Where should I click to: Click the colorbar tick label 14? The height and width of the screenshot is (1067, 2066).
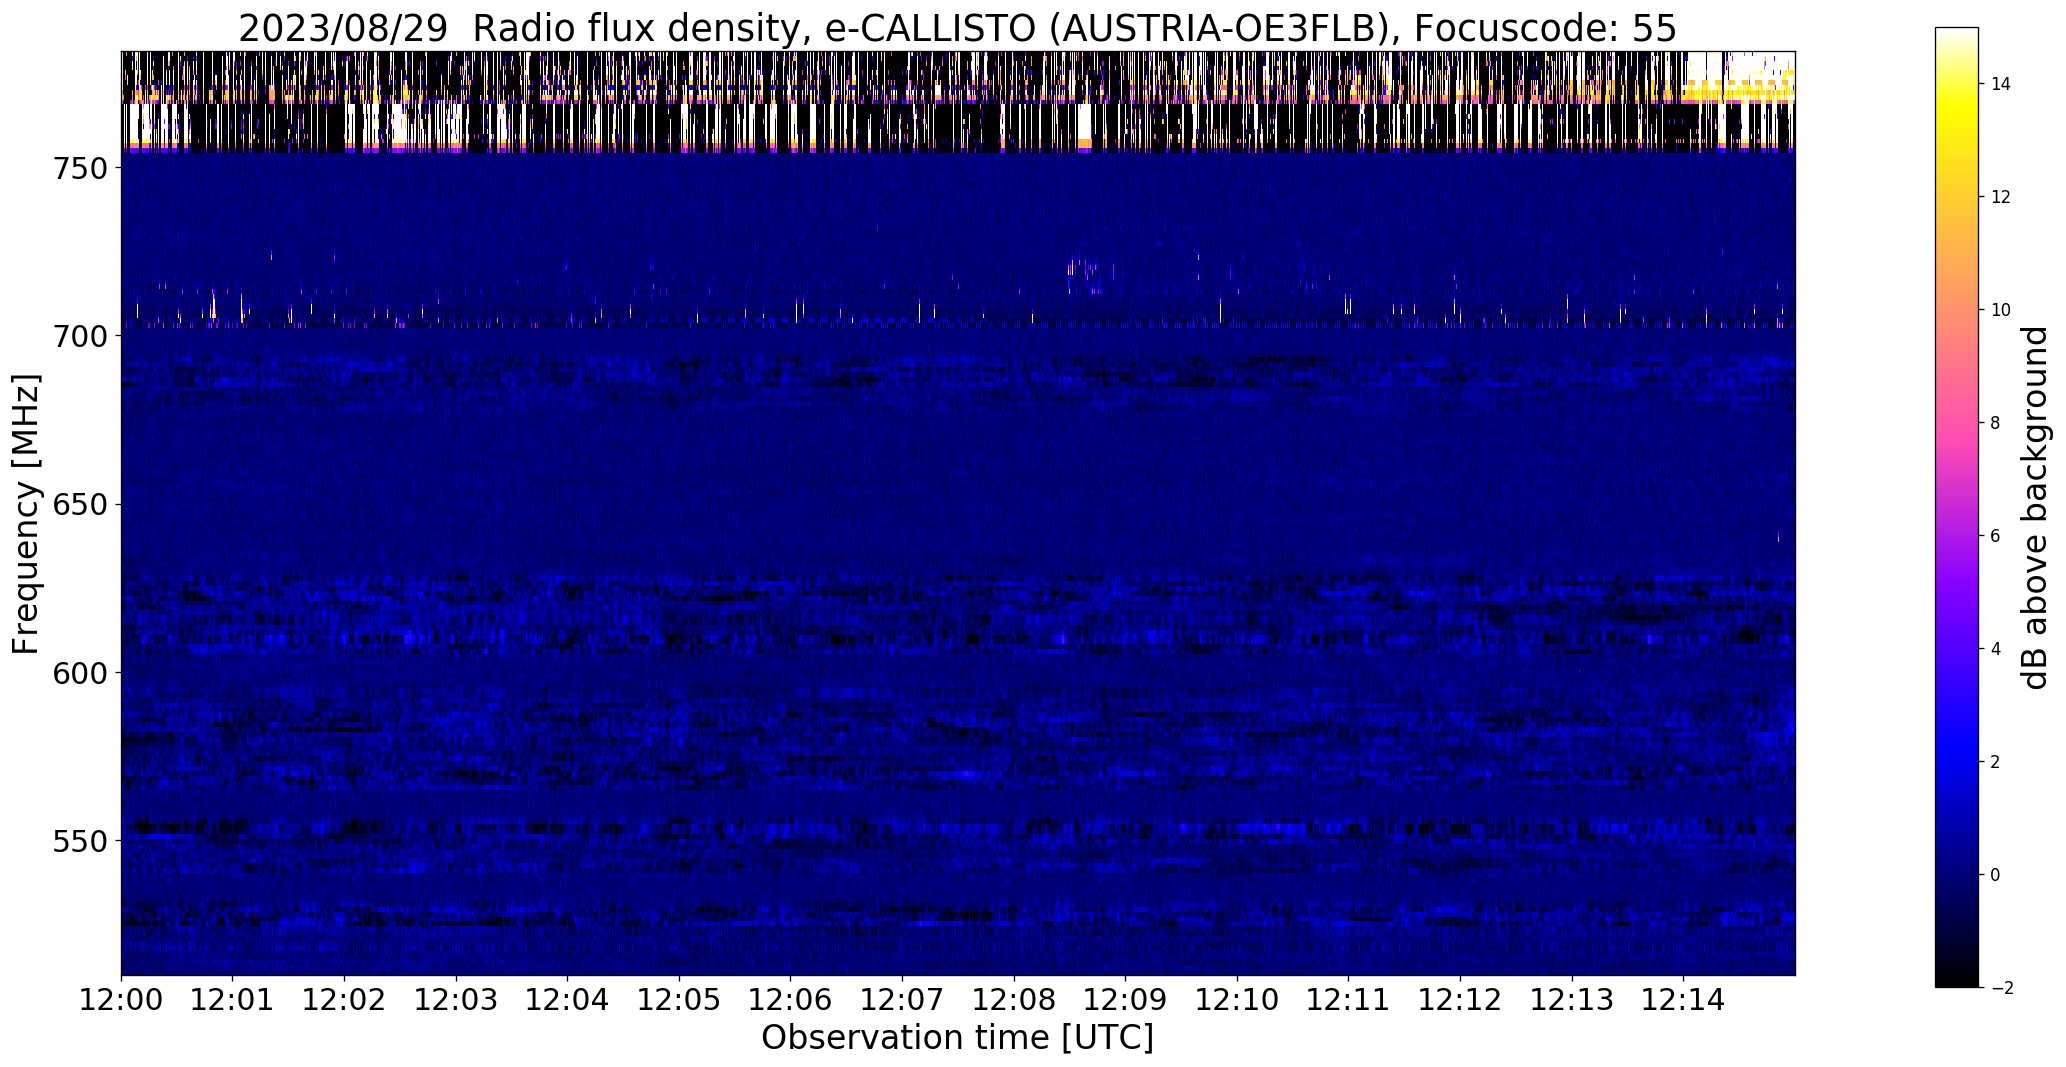2001,84
